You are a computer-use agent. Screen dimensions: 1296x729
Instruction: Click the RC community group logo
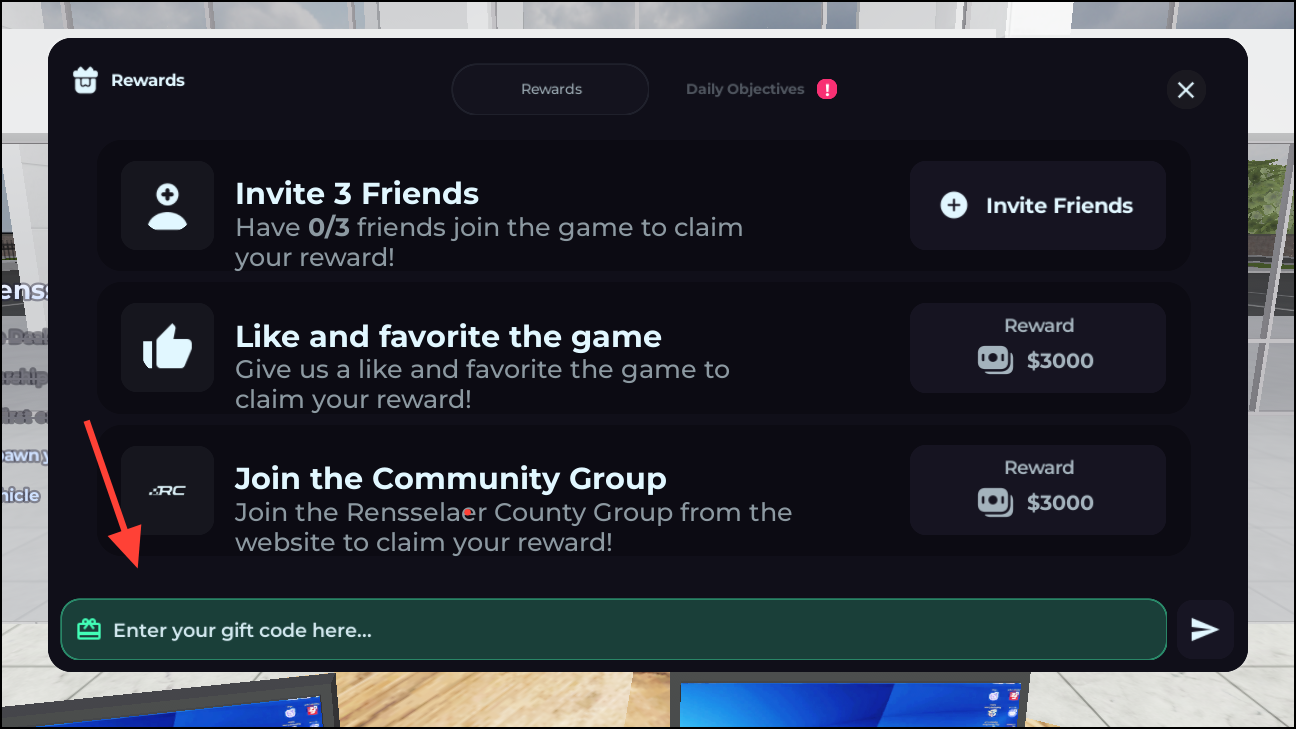(167, 490)
